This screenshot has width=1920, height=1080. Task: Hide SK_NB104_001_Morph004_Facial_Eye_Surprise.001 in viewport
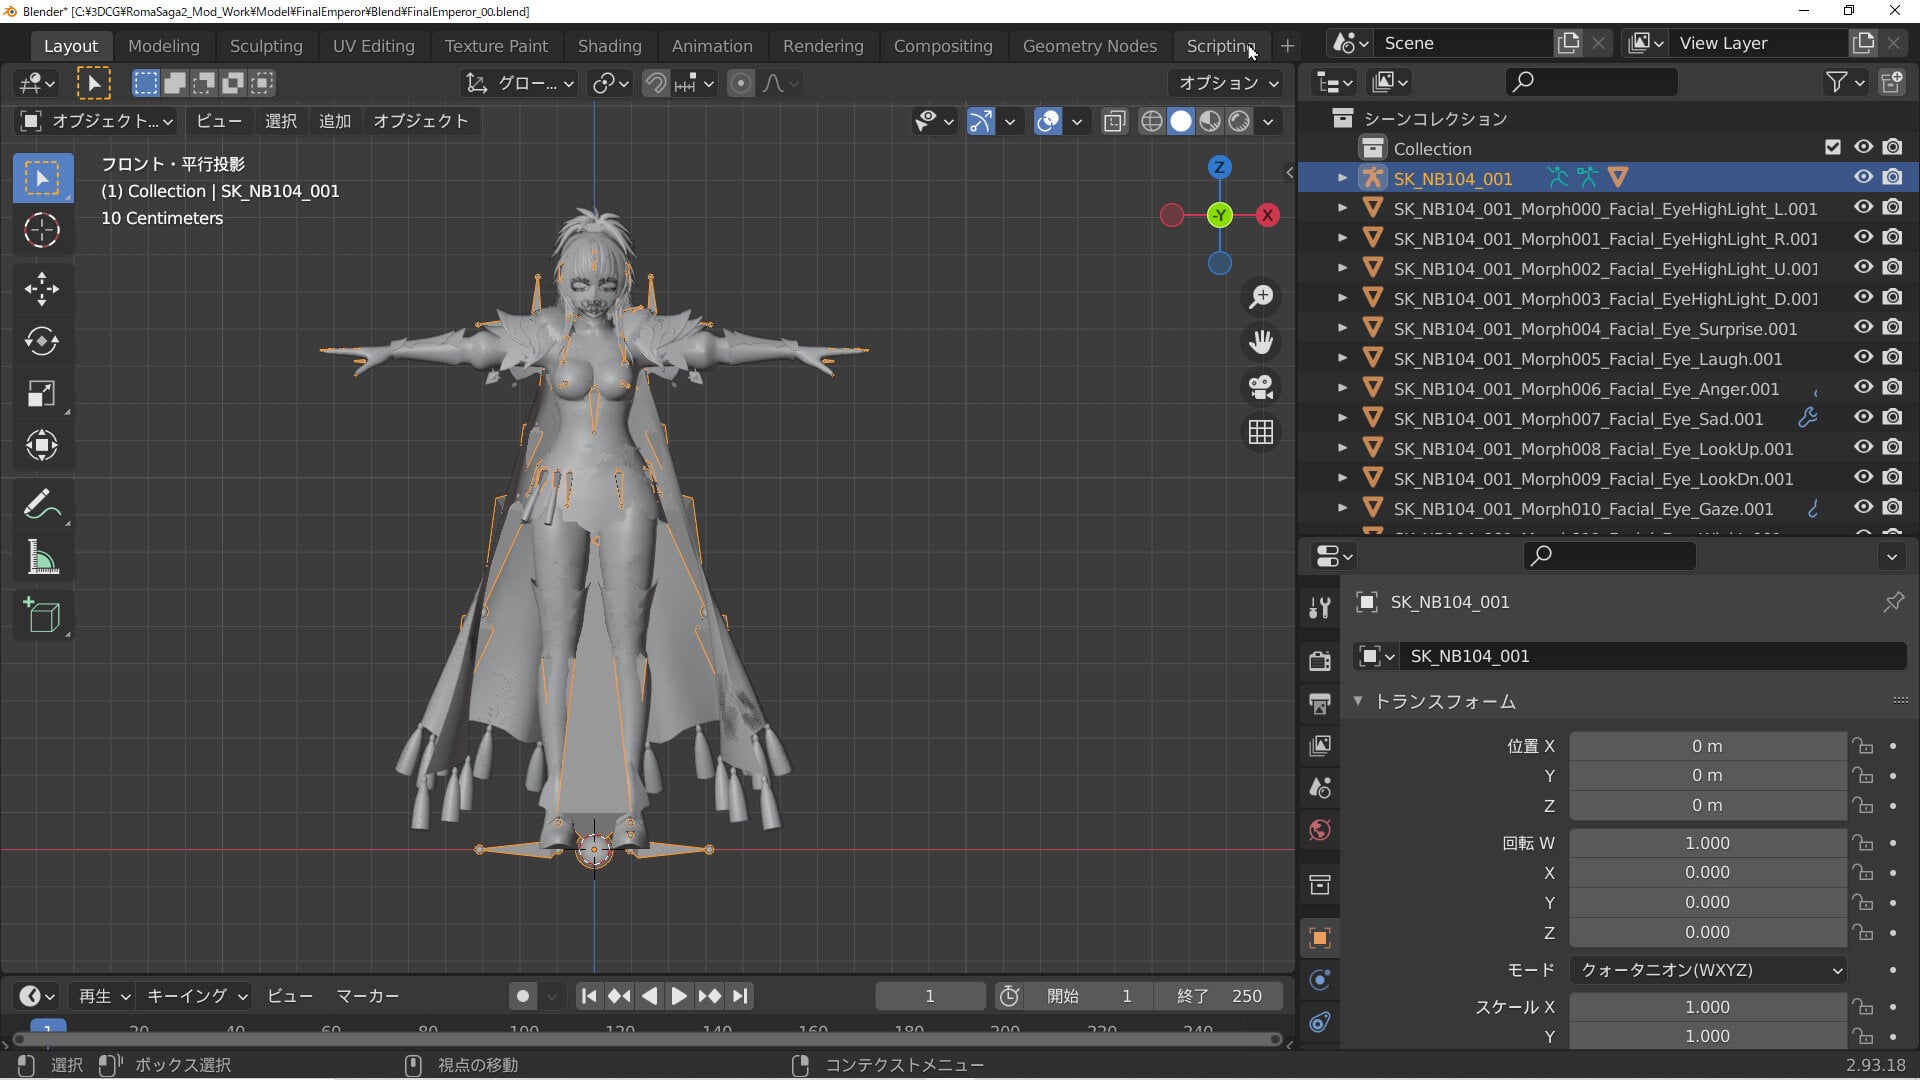[1863, 327]
